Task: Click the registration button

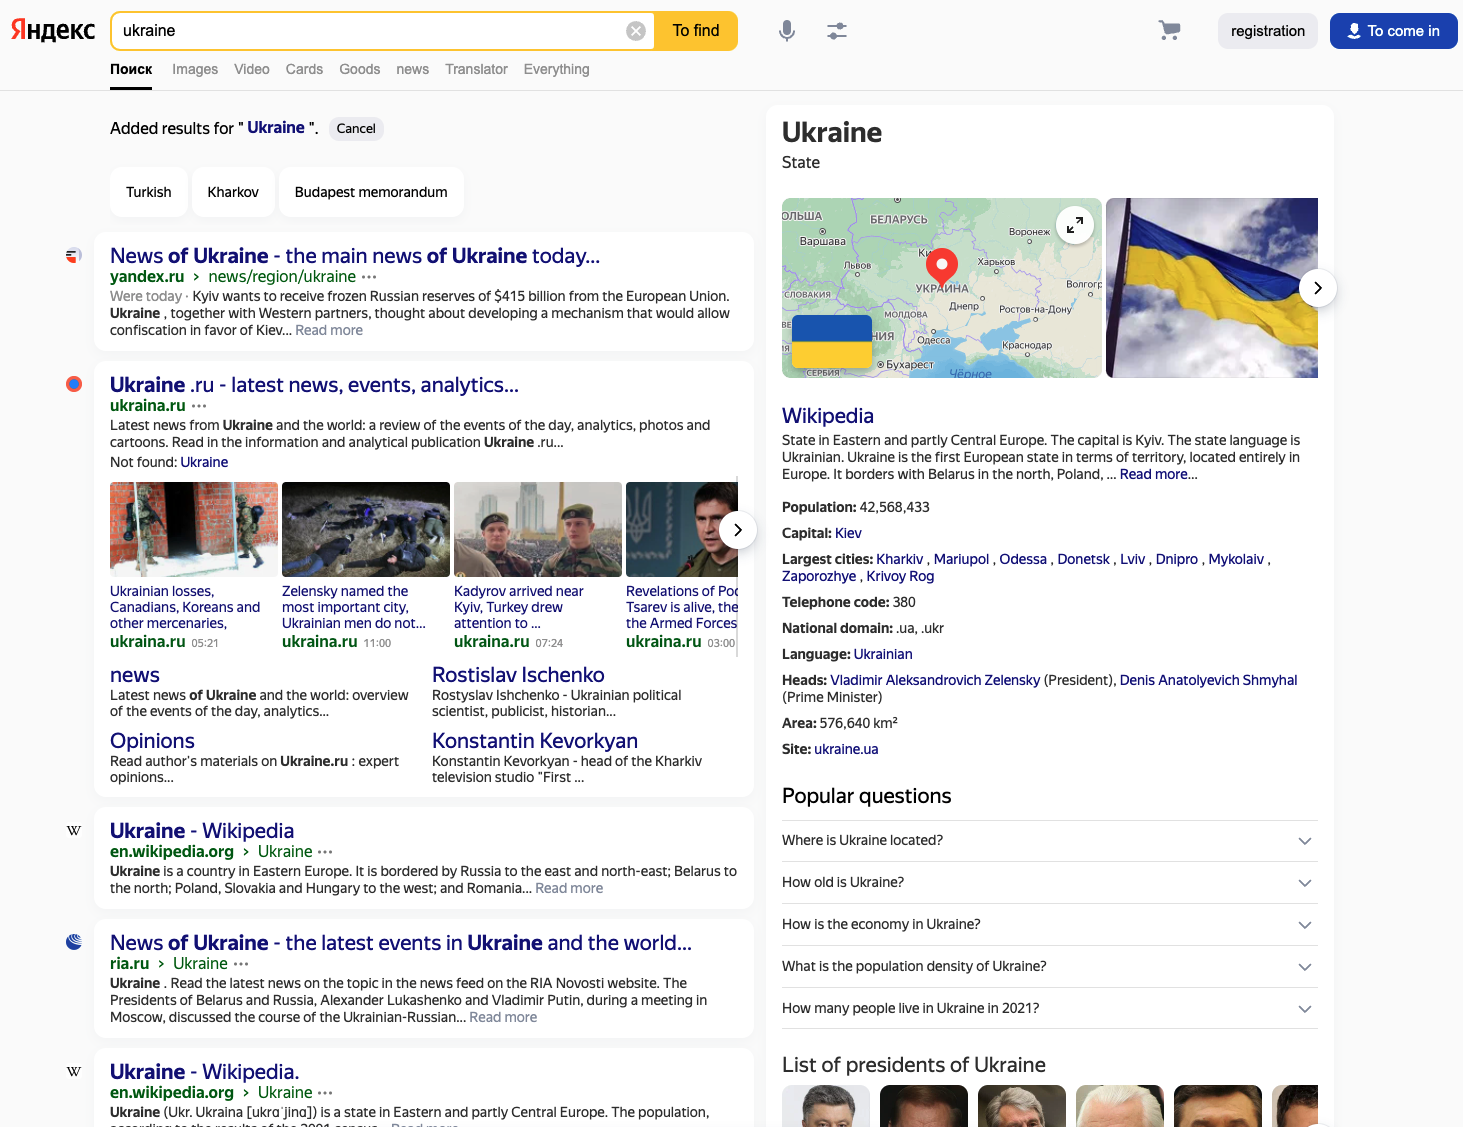Action: pyautogui.click(x=1268, y=31)
